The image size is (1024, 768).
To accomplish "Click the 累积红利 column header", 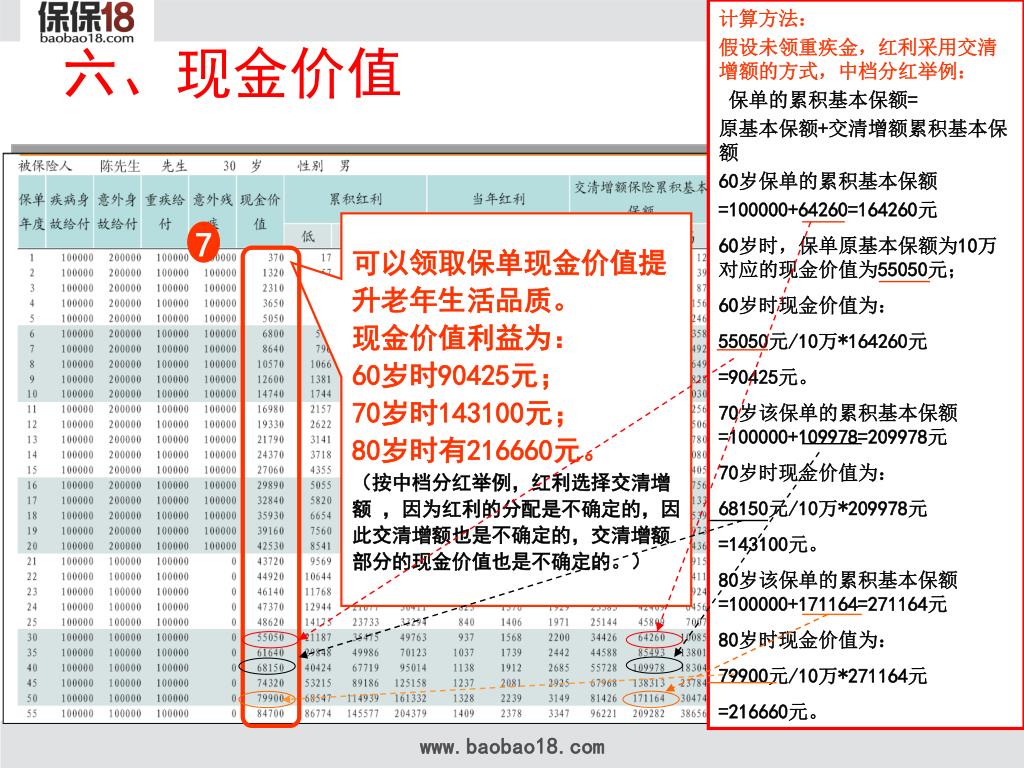I will tap(355, 199).
